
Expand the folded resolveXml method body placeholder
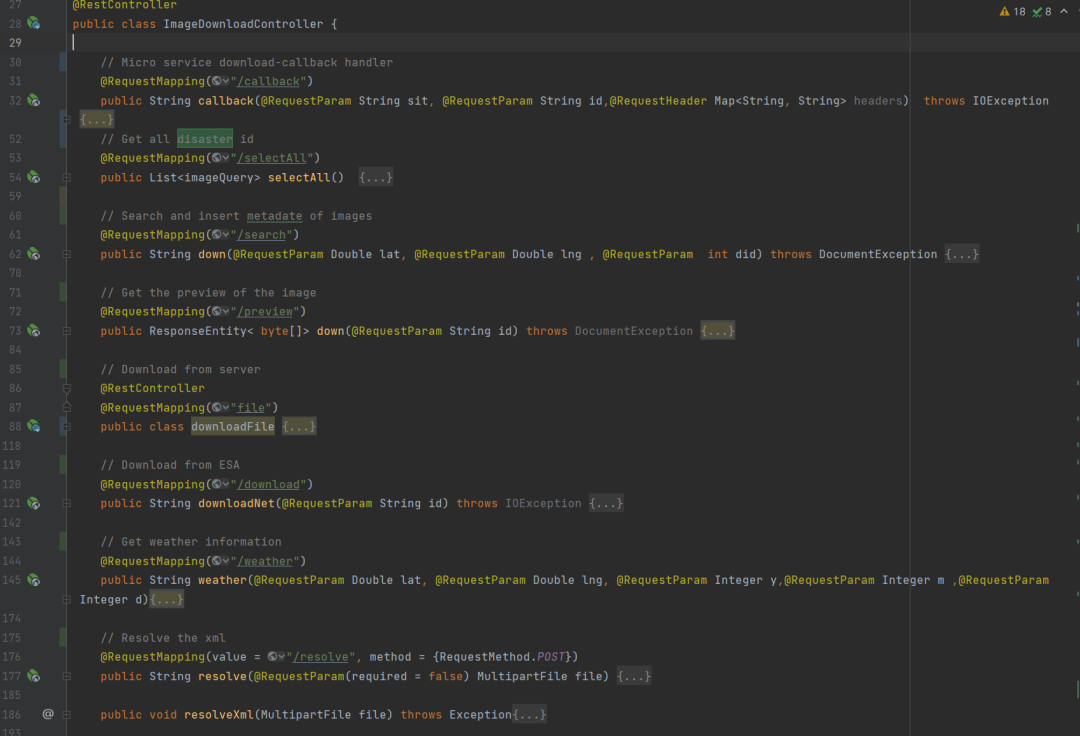[x=529, y=715]
